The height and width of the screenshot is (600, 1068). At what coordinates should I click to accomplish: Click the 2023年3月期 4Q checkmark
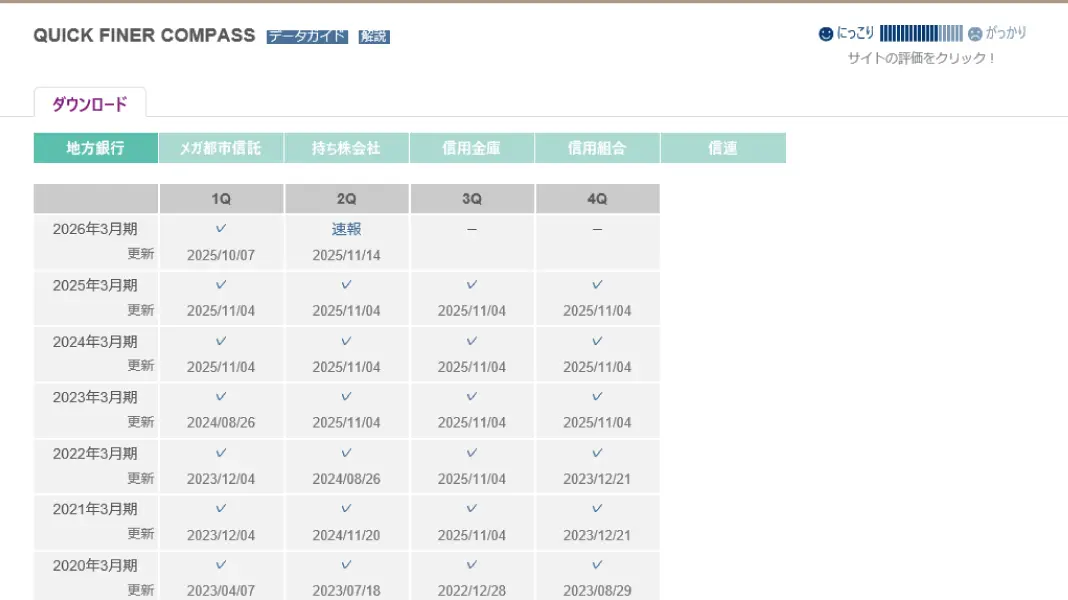coord(597,396)
